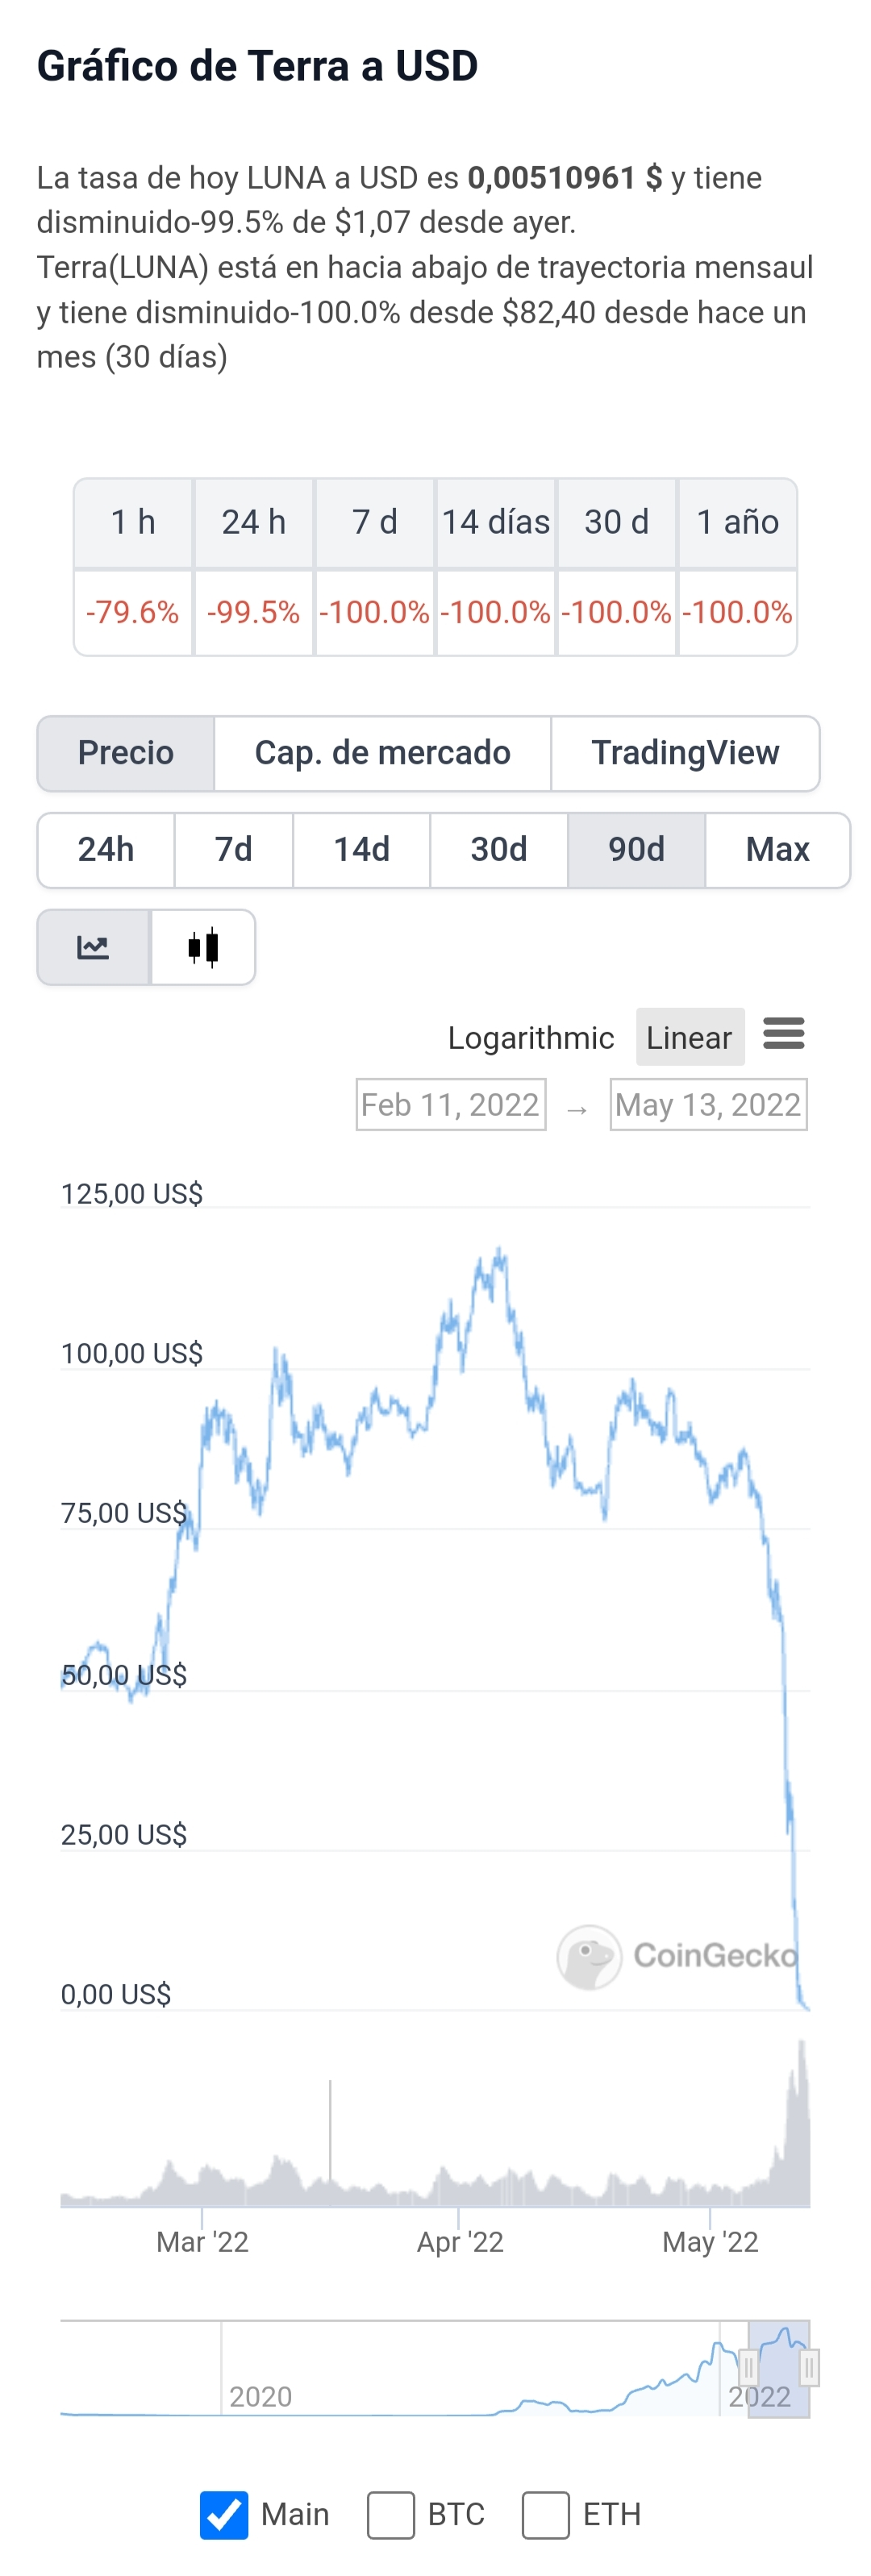Switch to the Cap. de mercado tab
Image resolution: width=871 pixels, height=2576 pixels.
coord(382,753)
